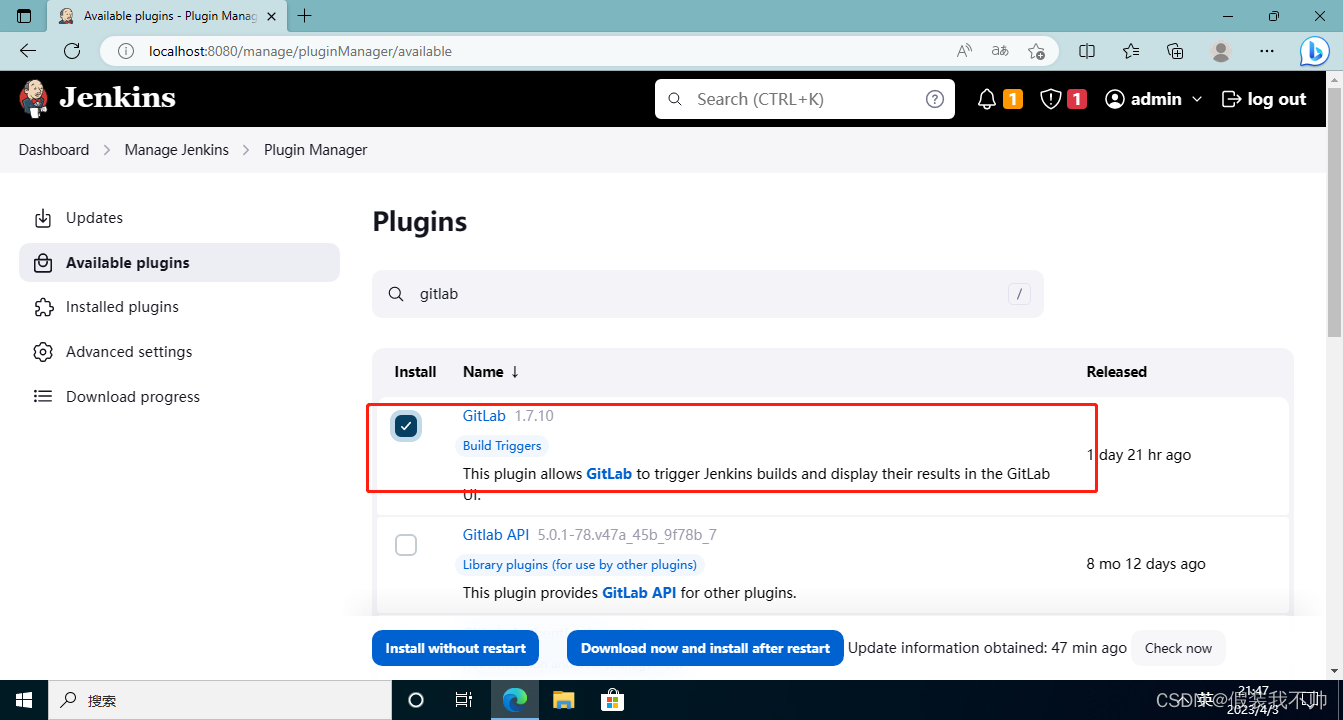Image resolution: width=1343 pixels, height=720 pixels.
Task: Open Advanced settings section
Action: [179, 352]
